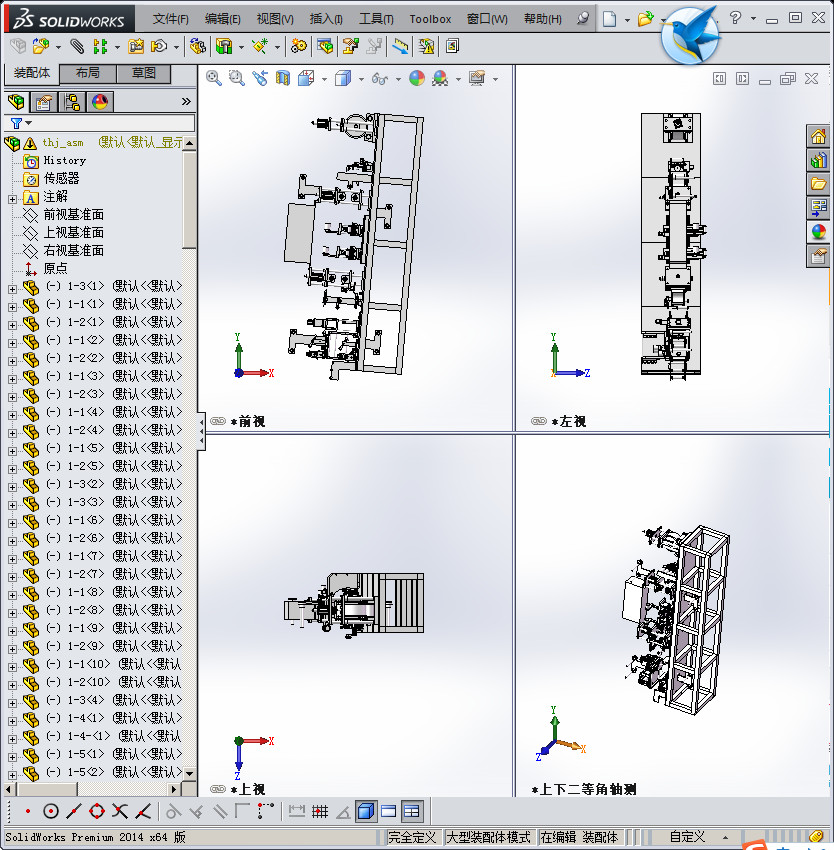Click the Hide/Show Items glasses icon

click(x=380, y=79)
